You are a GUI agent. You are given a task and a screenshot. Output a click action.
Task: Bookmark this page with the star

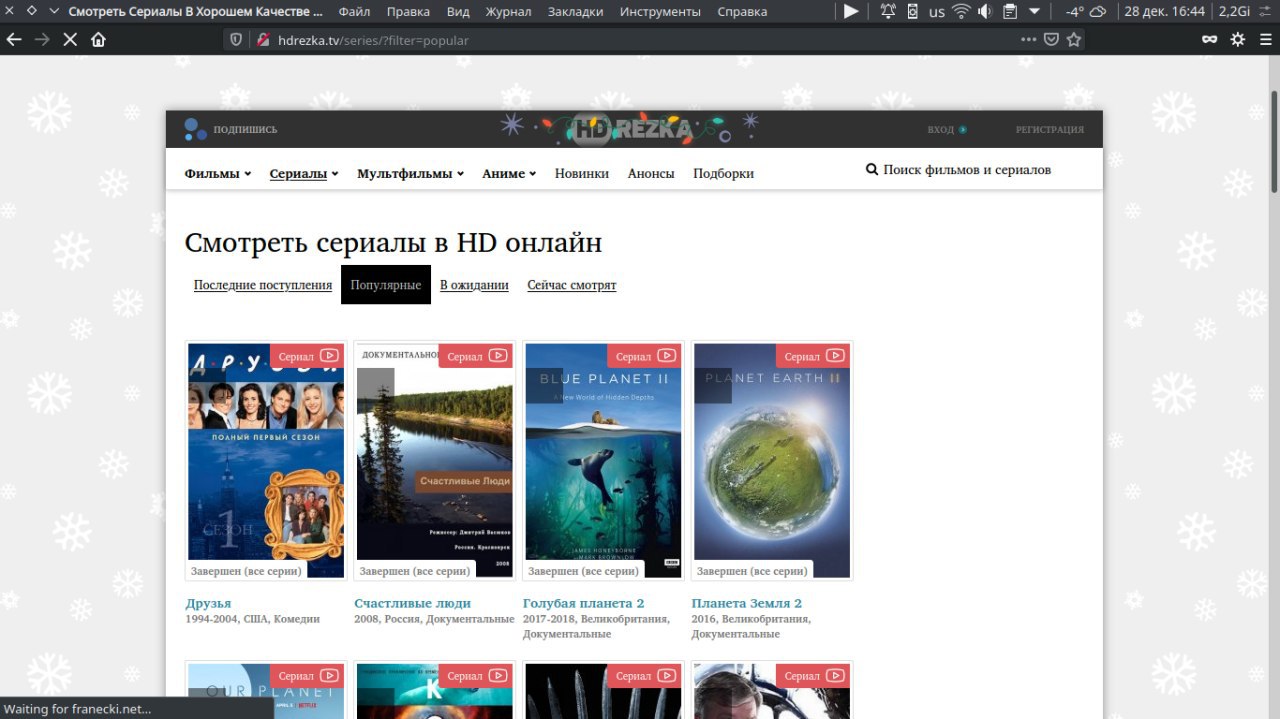1074,40
